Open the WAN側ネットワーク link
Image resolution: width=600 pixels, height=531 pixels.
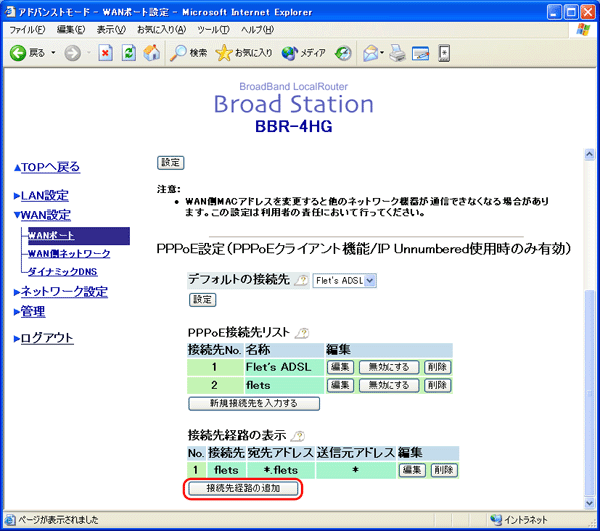tap(69, 253)
